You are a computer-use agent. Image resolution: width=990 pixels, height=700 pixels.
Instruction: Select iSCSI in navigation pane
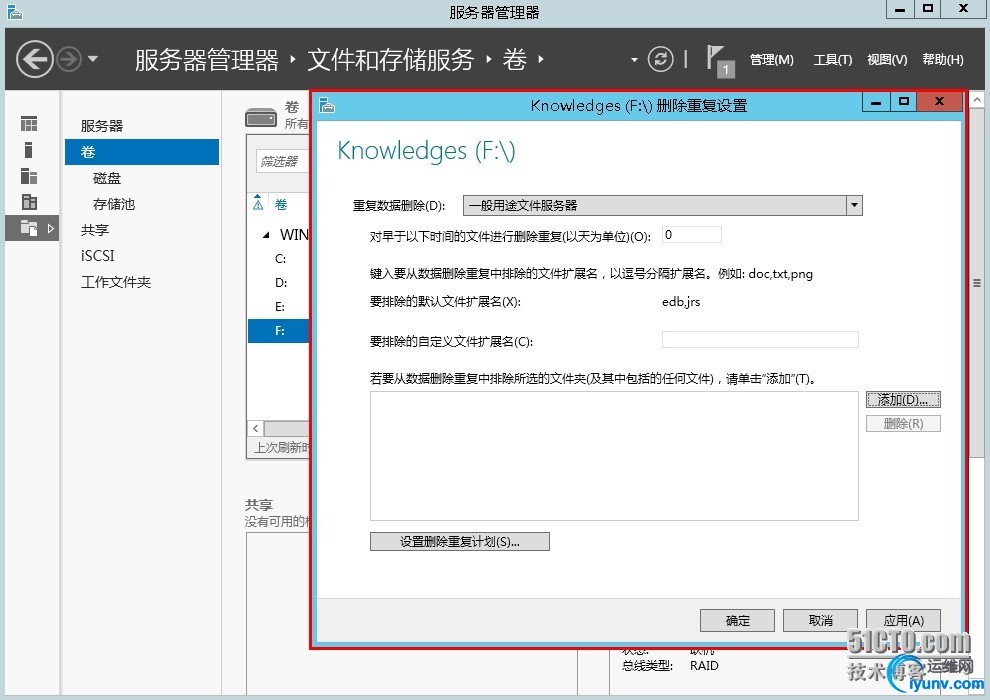pos(97,256)
